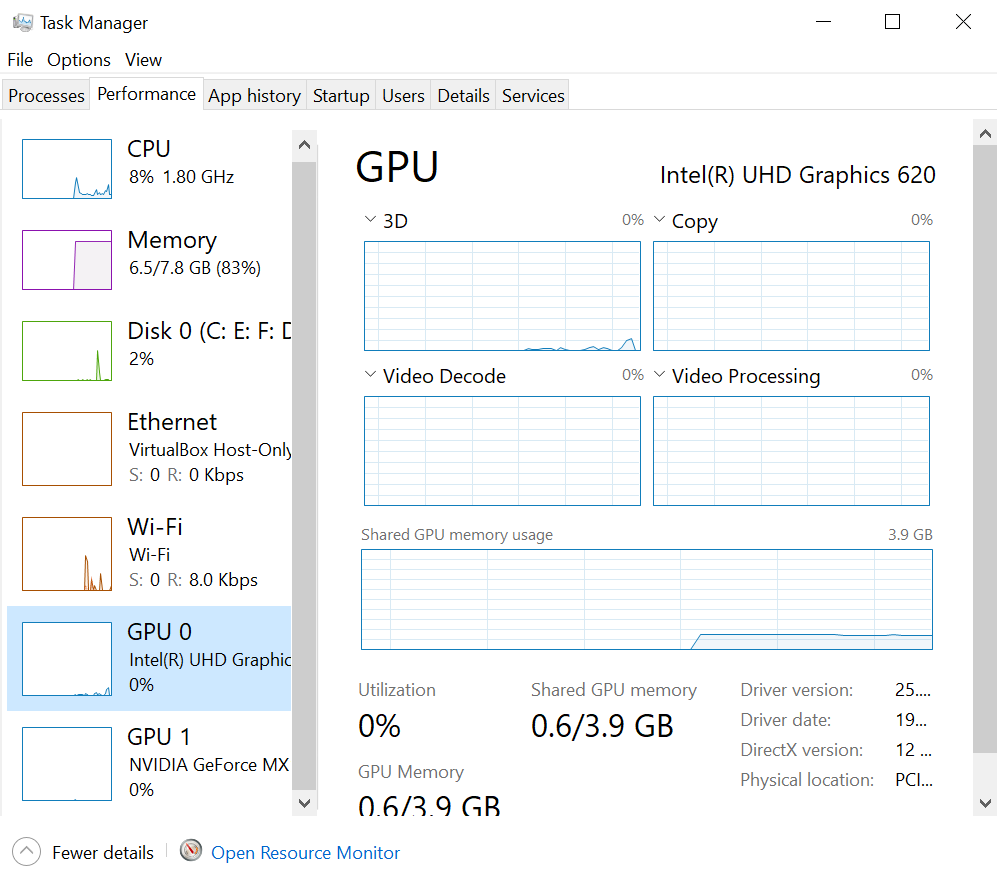Select the Wi-Fi graph thumbnail
This screenshot has height=887, width=997.
pos(67,554)
